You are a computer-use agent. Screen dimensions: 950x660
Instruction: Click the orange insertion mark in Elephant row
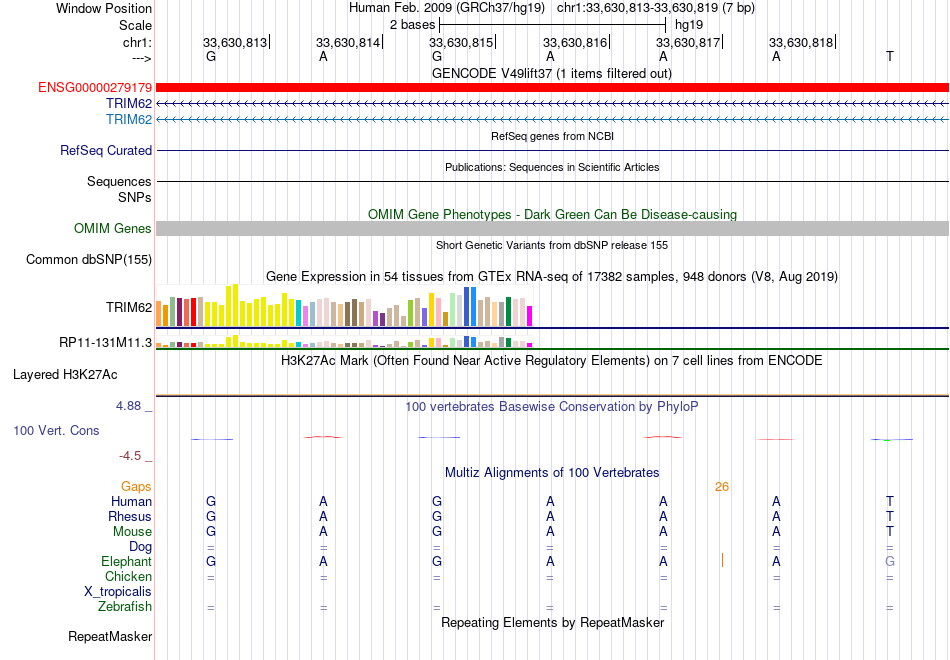pyautogui.click(x=722, y=561)
